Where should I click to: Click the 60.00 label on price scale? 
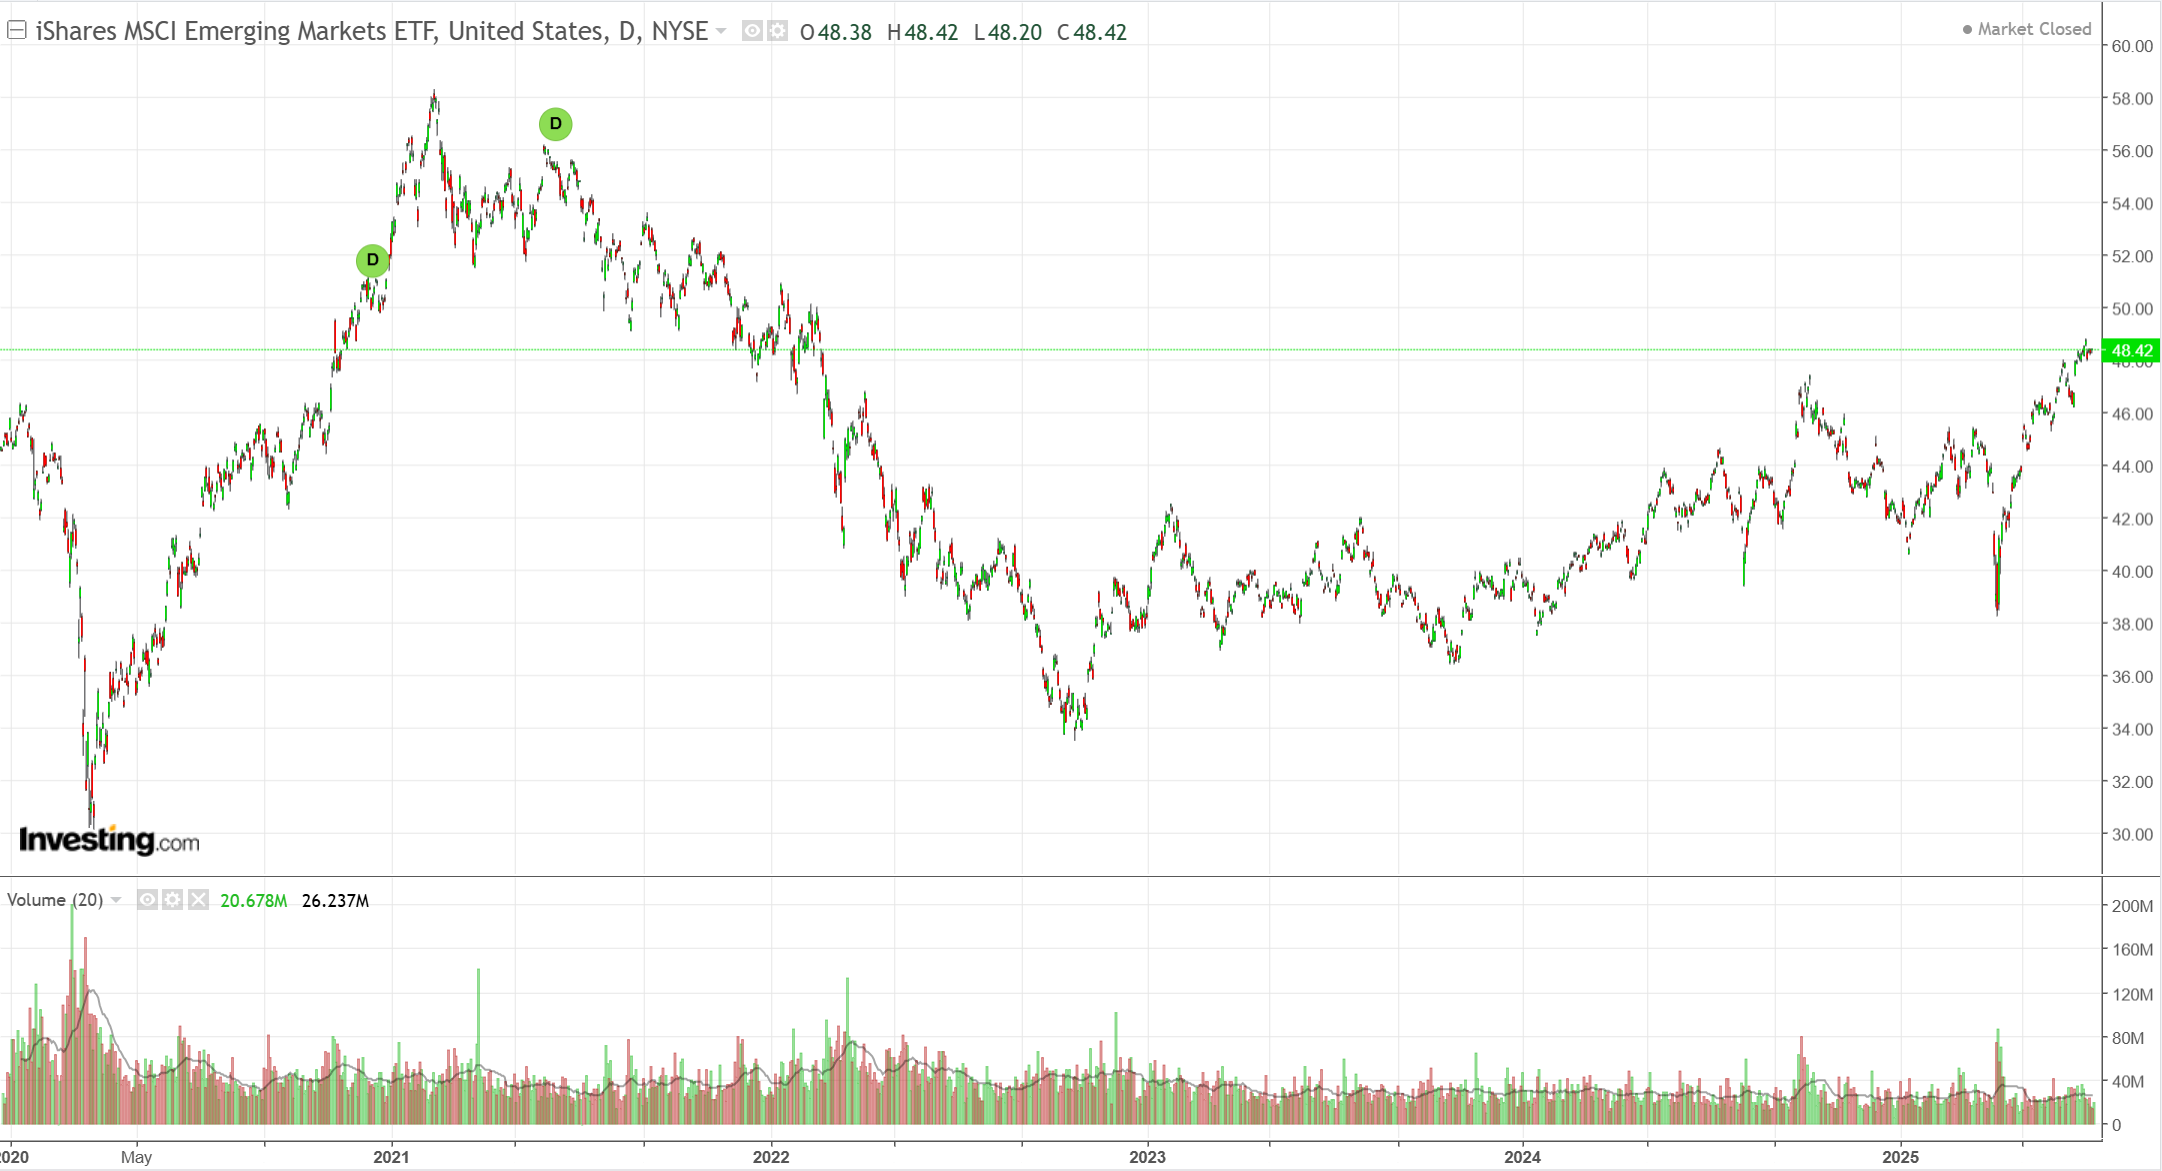pyautogui.click(x=2132, y=46)
